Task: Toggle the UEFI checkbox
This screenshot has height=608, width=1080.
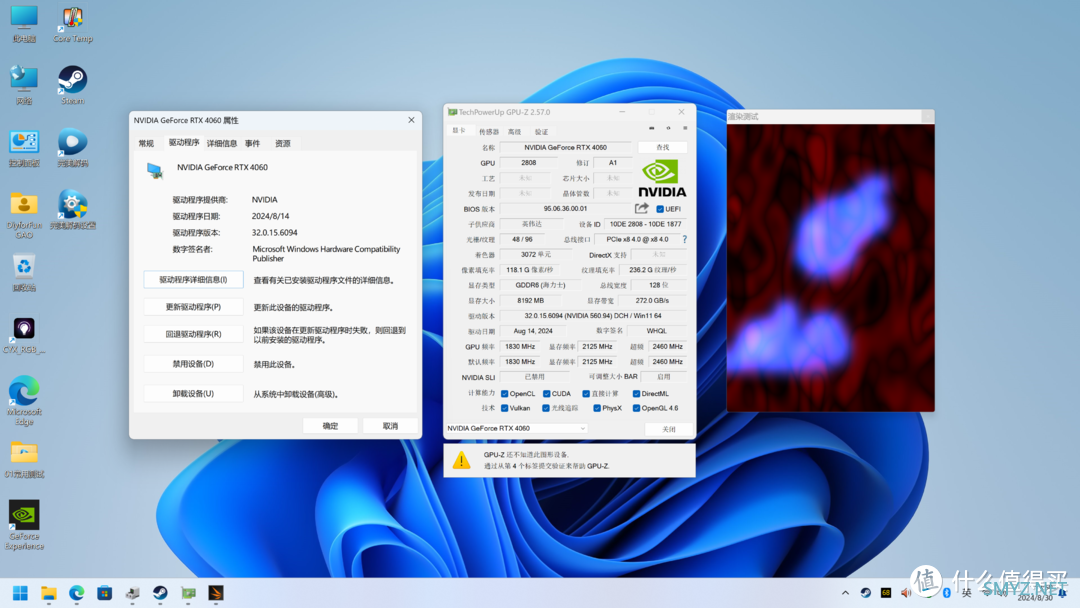Action: point(660,209)
